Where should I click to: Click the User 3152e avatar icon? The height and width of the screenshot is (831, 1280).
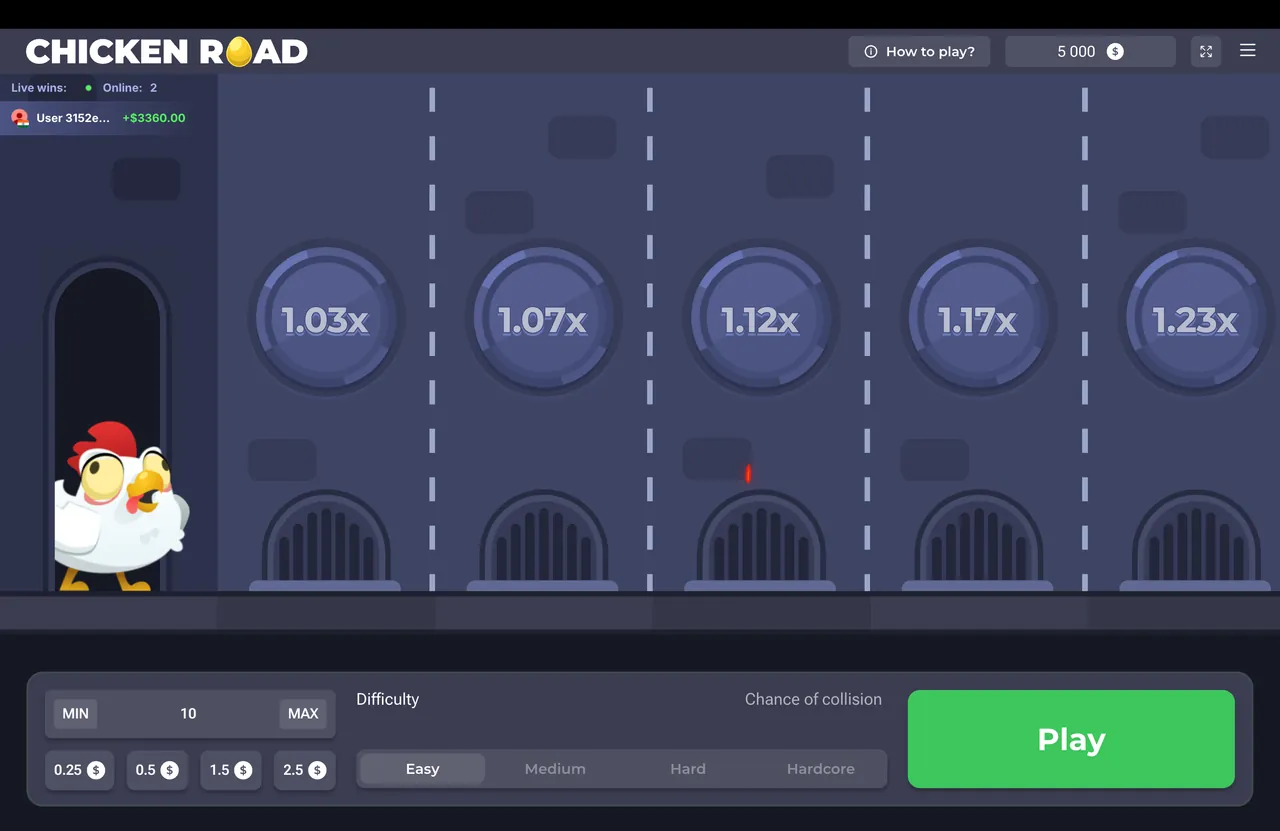tap(20, 117)
